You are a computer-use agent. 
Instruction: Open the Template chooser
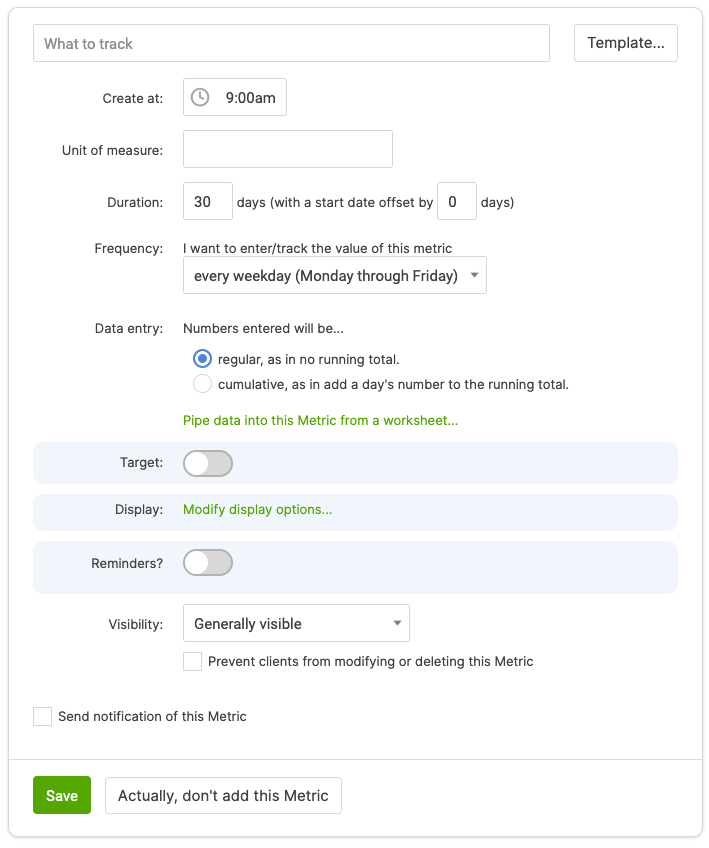(x=625, y=43)
